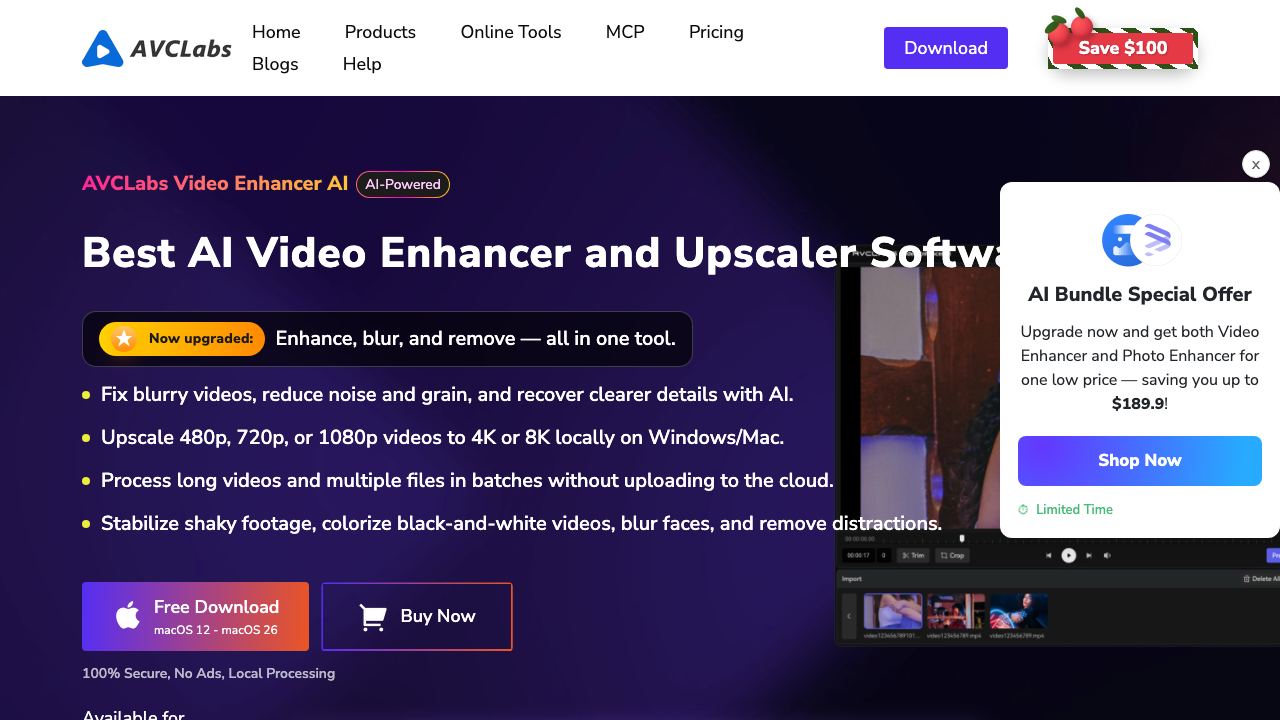The image size is (1280, 720).
Task: Open the Online Tools menu
Action: (x=511, y=32)
